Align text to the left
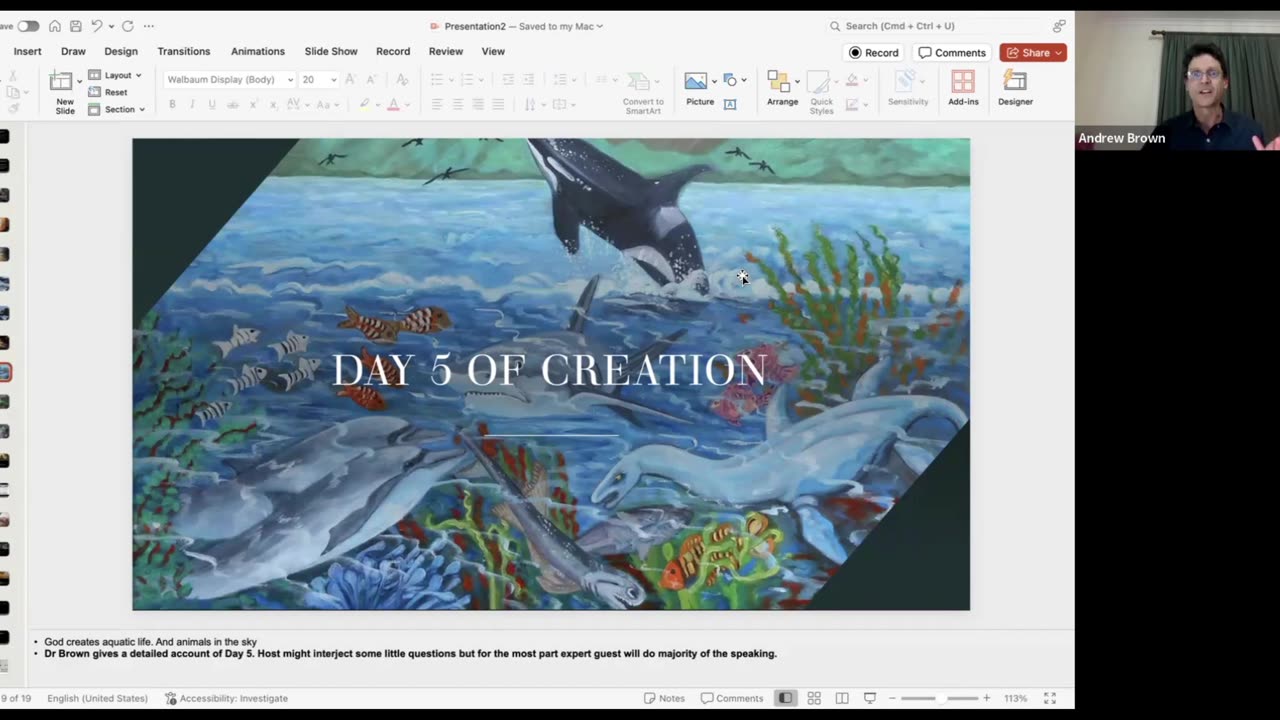Viewport: 1280px width, 720px height. tap(437, 104)
